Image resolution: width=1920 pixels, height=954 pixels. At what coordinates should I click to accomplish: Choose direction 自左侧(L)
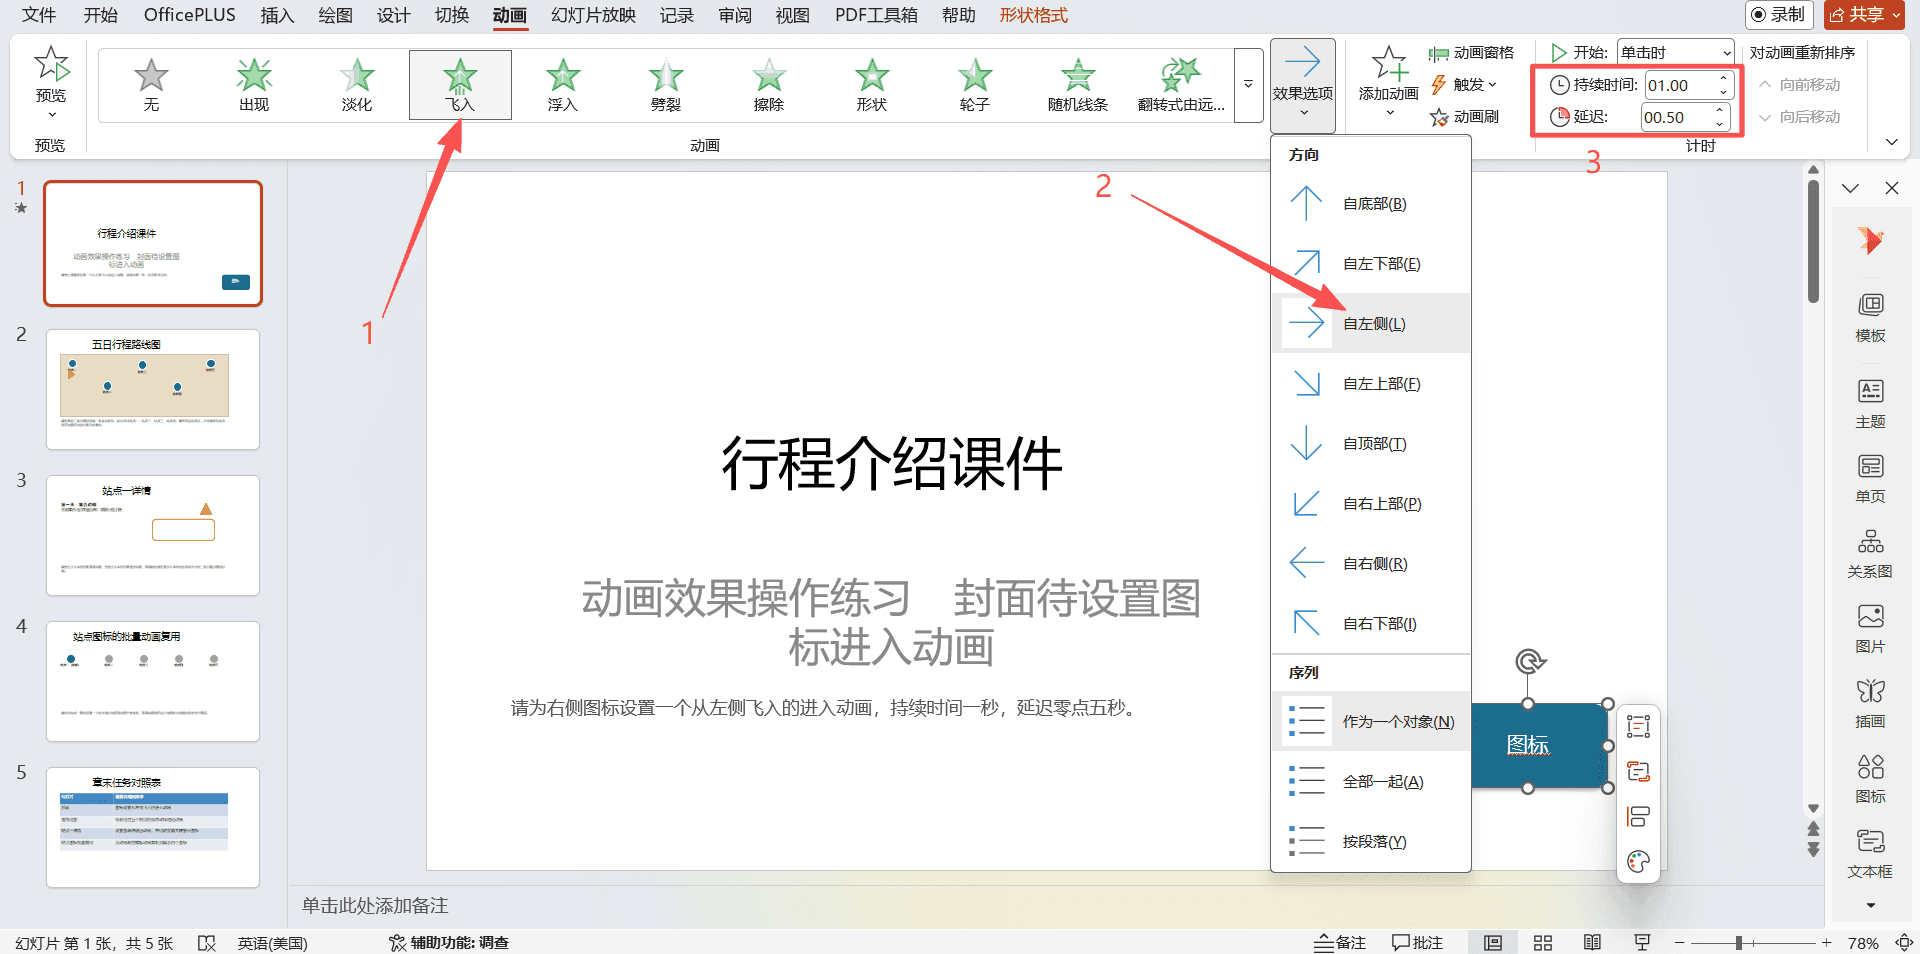[1371, 324]
